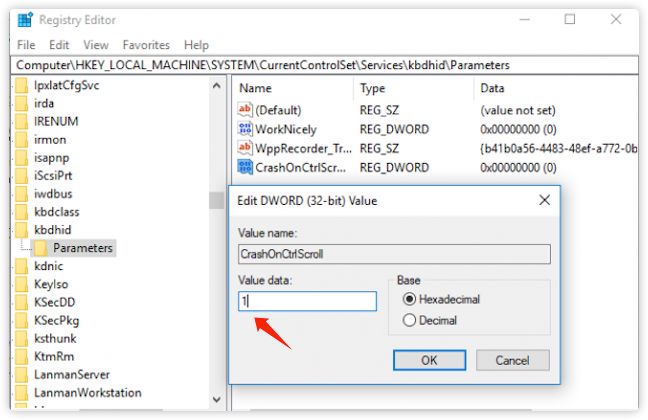
Task: Select the KSecDD folder icon
Action: pos(21,302)
